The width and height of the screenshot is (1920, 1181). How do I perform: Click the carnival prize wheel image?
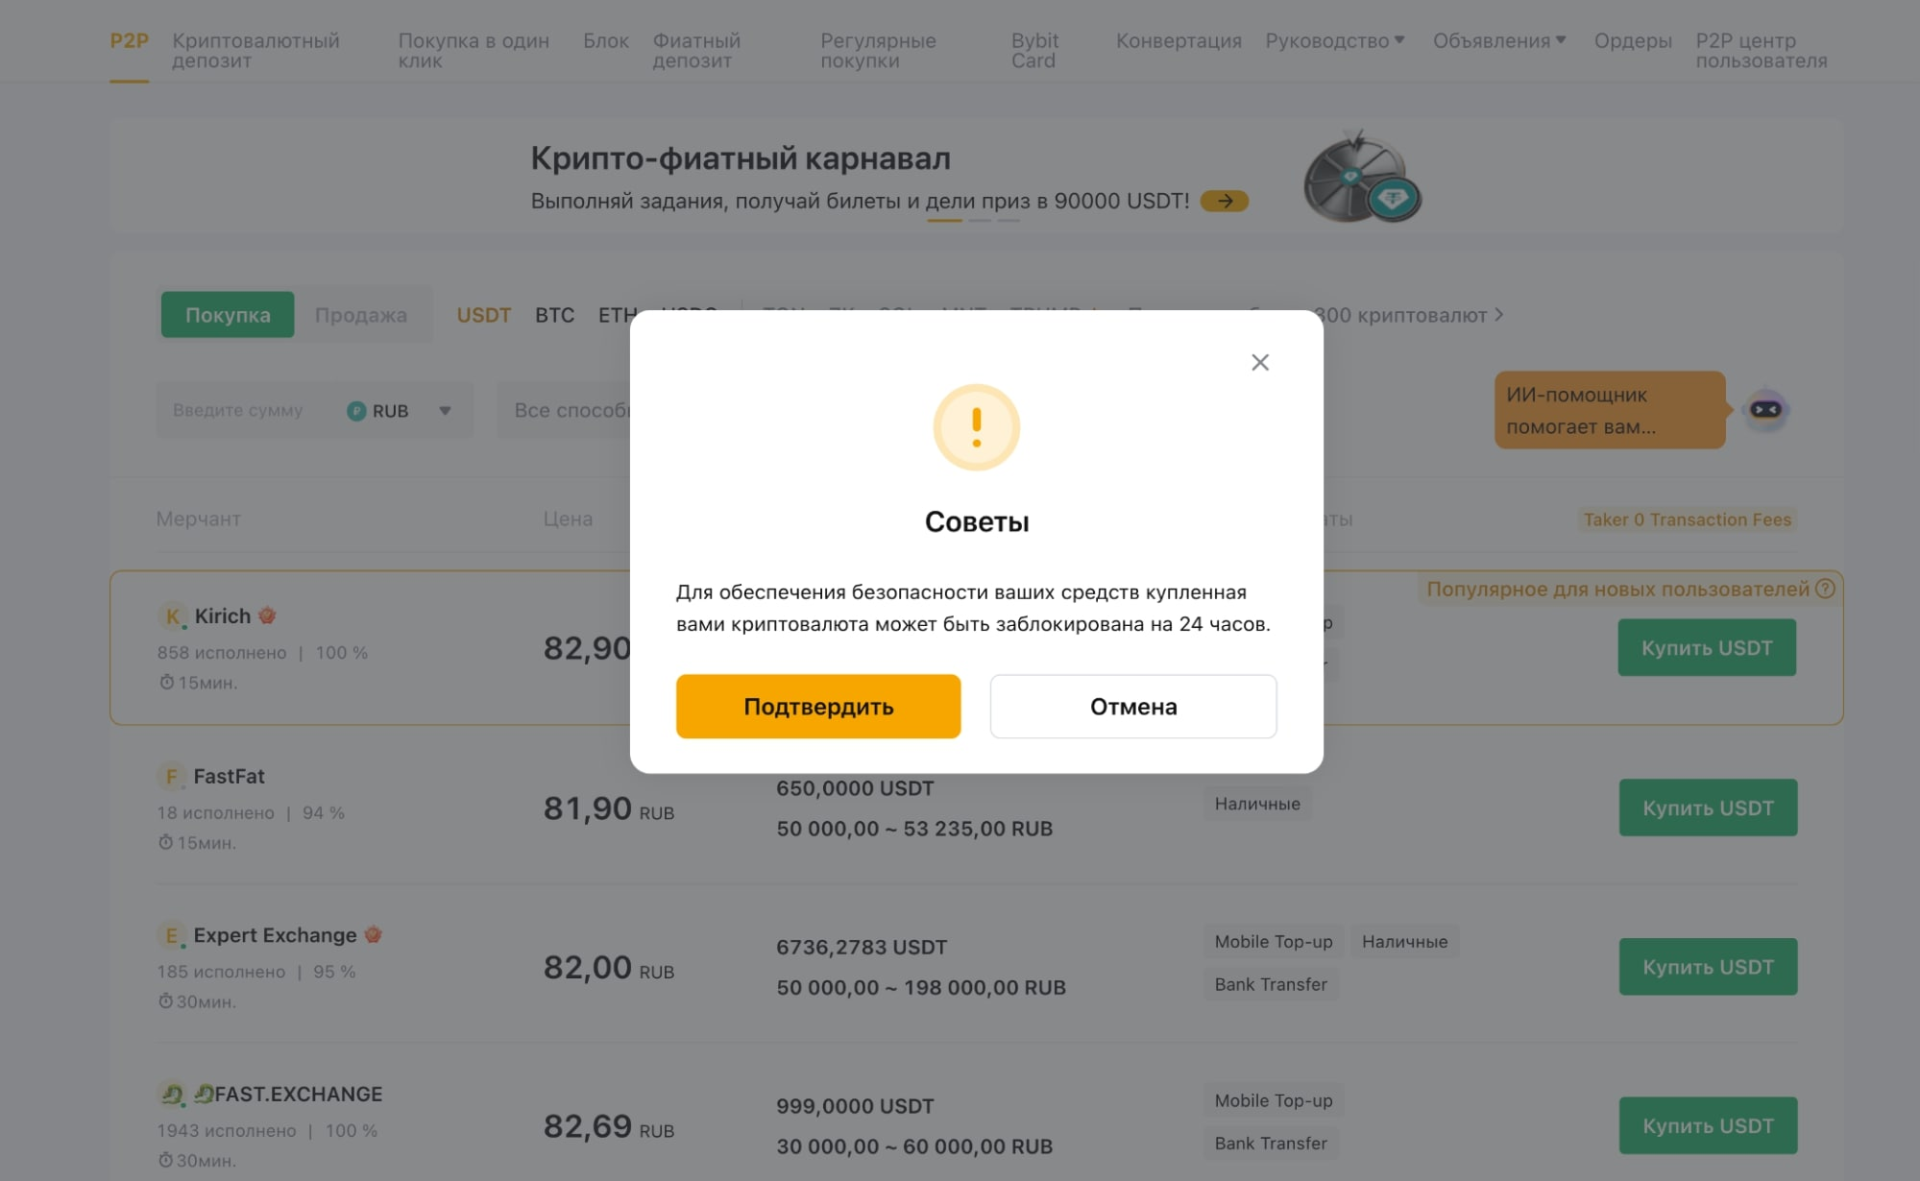[x=1361, y=178]
